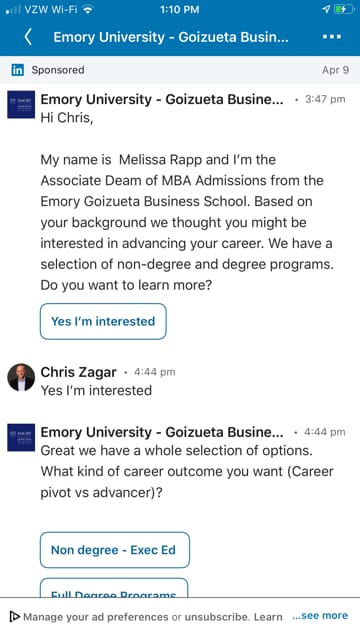View Chris Zagar's profile photo
360x640 pixels.
21,378
